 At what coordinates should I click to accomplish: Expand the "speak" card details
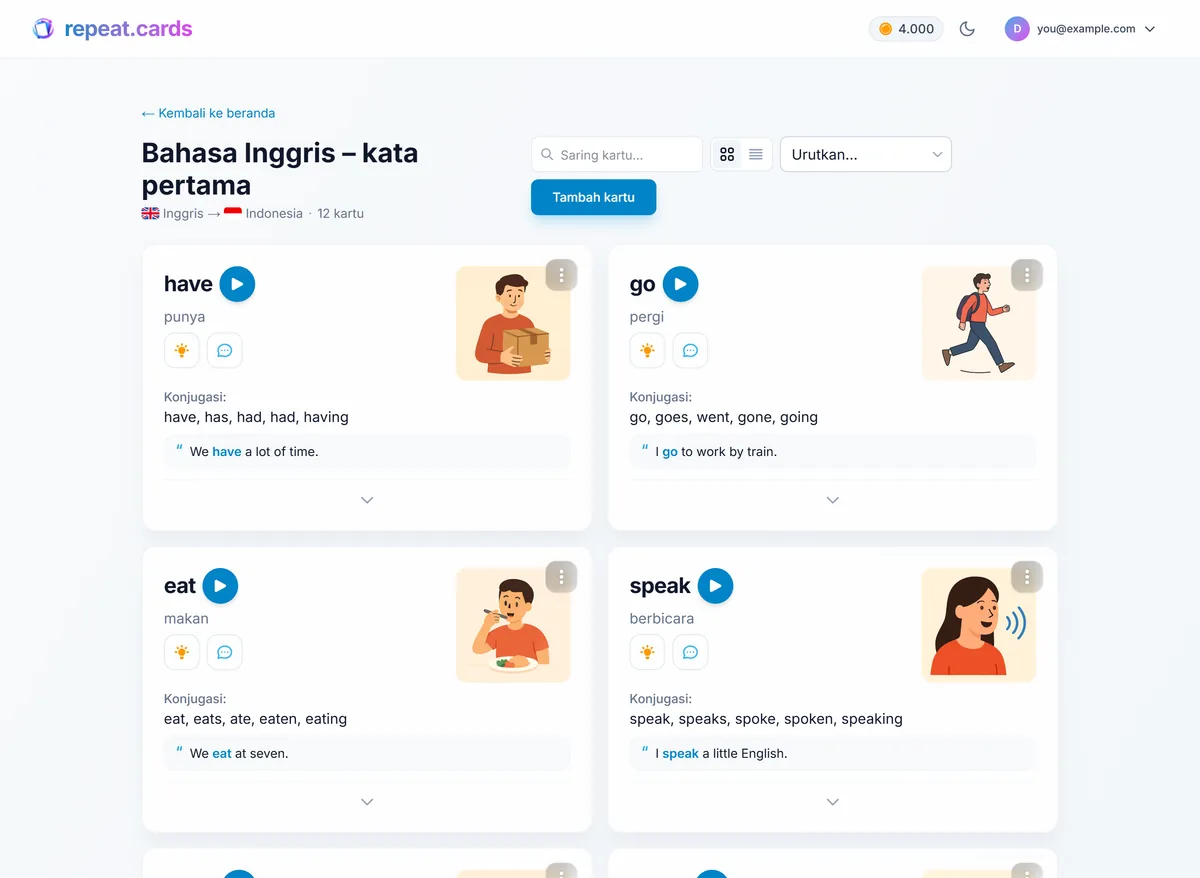tap(833, 802)
